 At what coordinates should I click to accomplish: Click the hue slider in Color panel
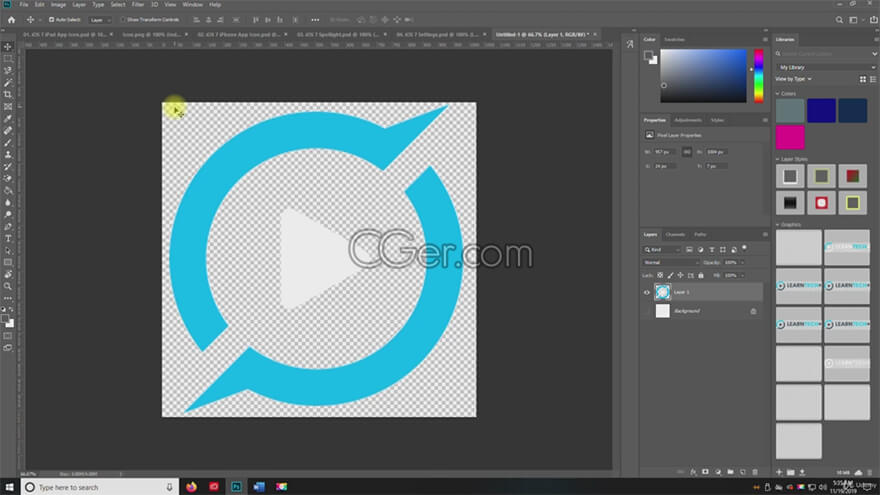click(759, 76)
